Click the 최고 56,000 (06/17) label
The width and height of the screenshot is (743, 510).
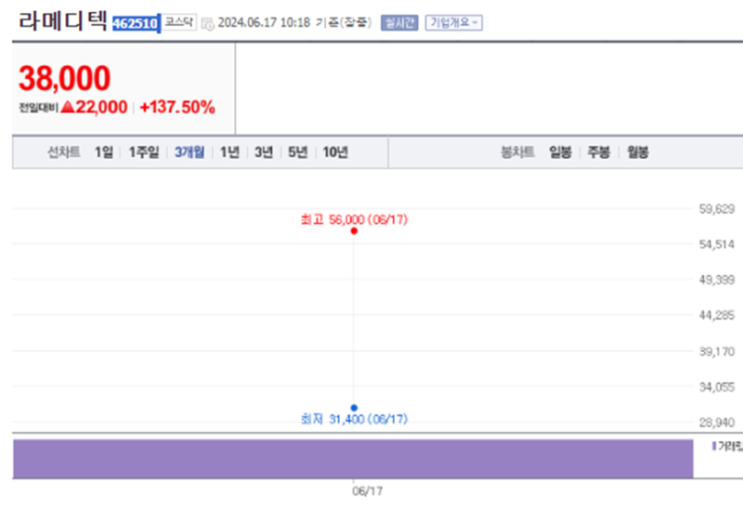pyautogui.click(x=354, y=219)
